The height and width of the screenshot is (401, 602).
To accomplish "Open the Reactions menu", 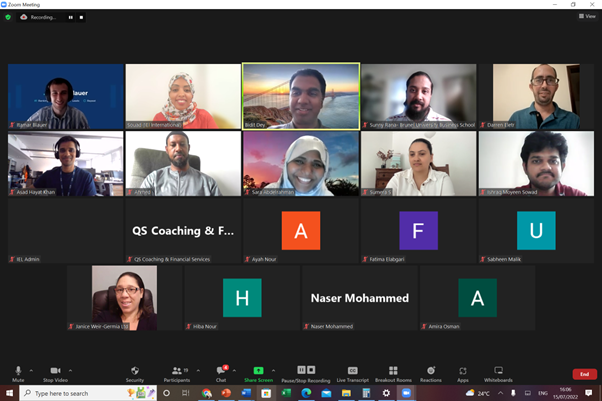I will (x=431, y=373).
